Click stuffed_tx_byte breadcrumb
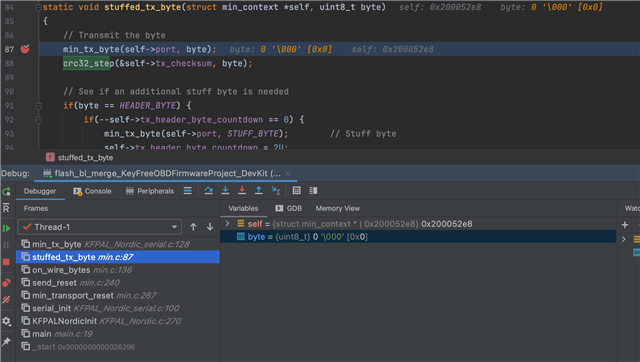 click(80, 158)
